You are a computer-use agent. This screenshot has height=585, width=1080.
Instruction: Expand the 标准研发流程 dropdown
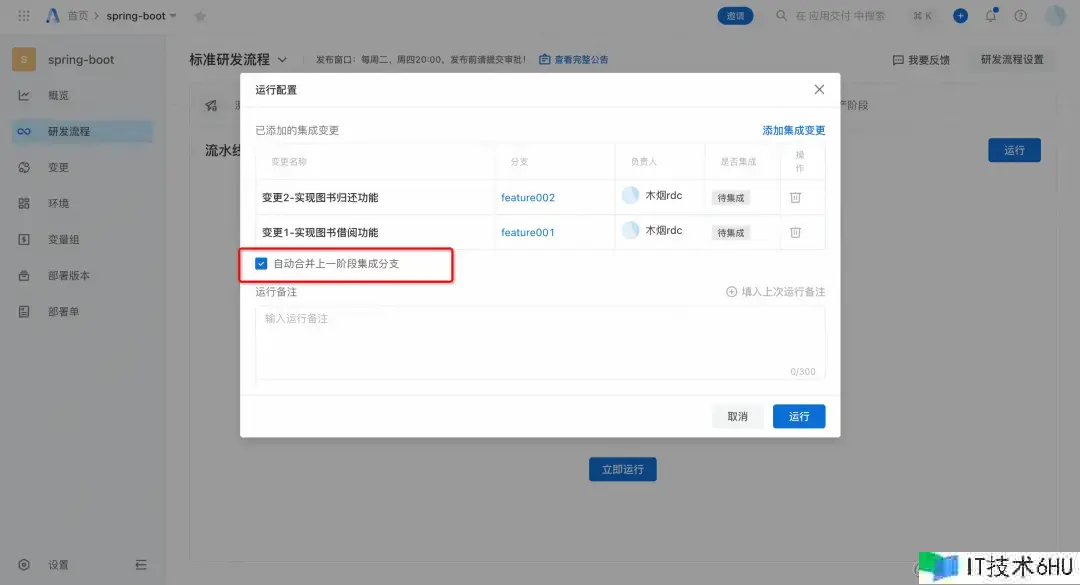pos(282,60)
